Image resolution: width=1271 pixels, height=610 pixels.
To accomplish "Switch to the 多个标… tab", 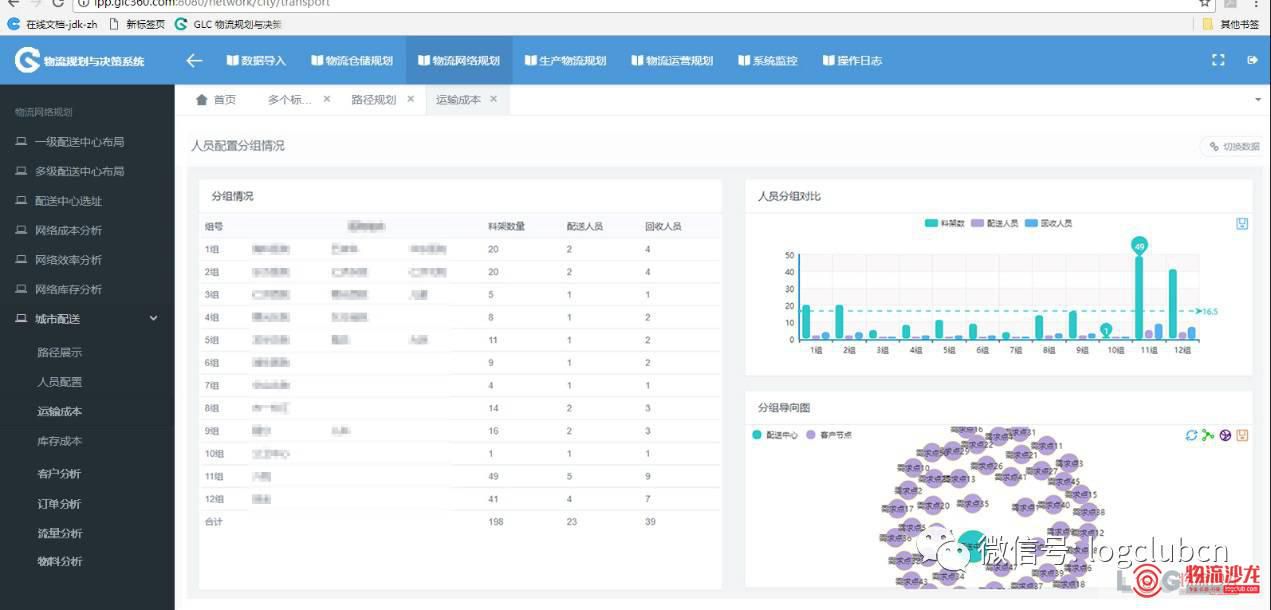I will [x=289, y=100].
